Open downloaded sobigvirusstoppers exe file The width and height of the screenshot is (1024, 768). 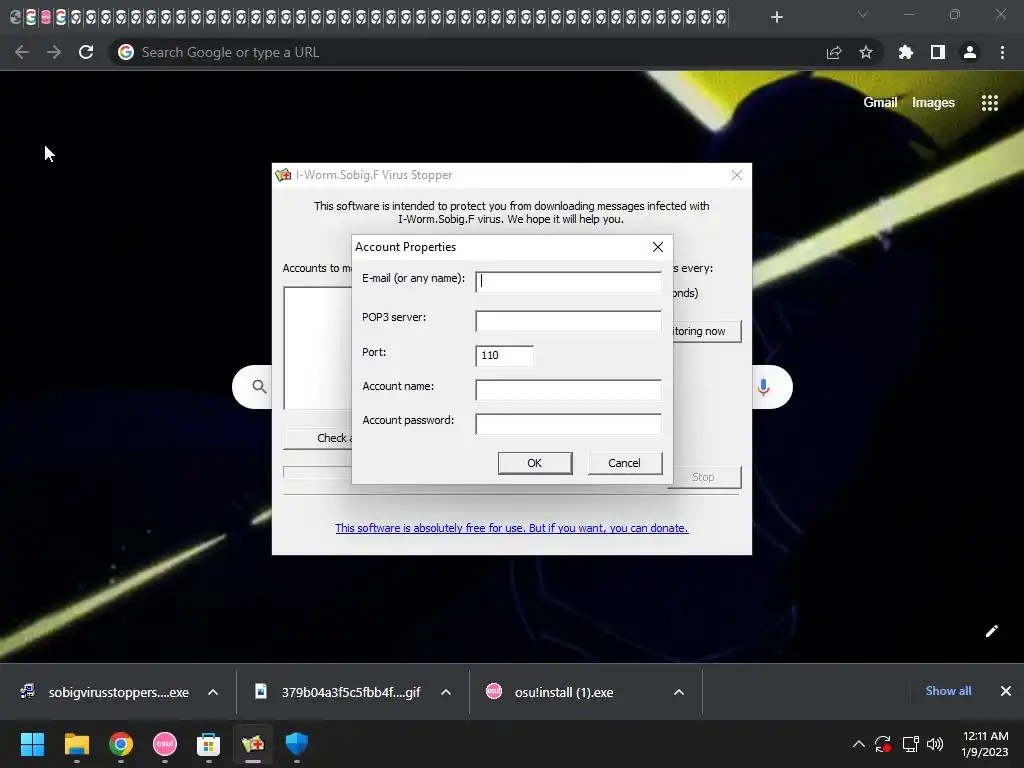(x=104, y=692)
